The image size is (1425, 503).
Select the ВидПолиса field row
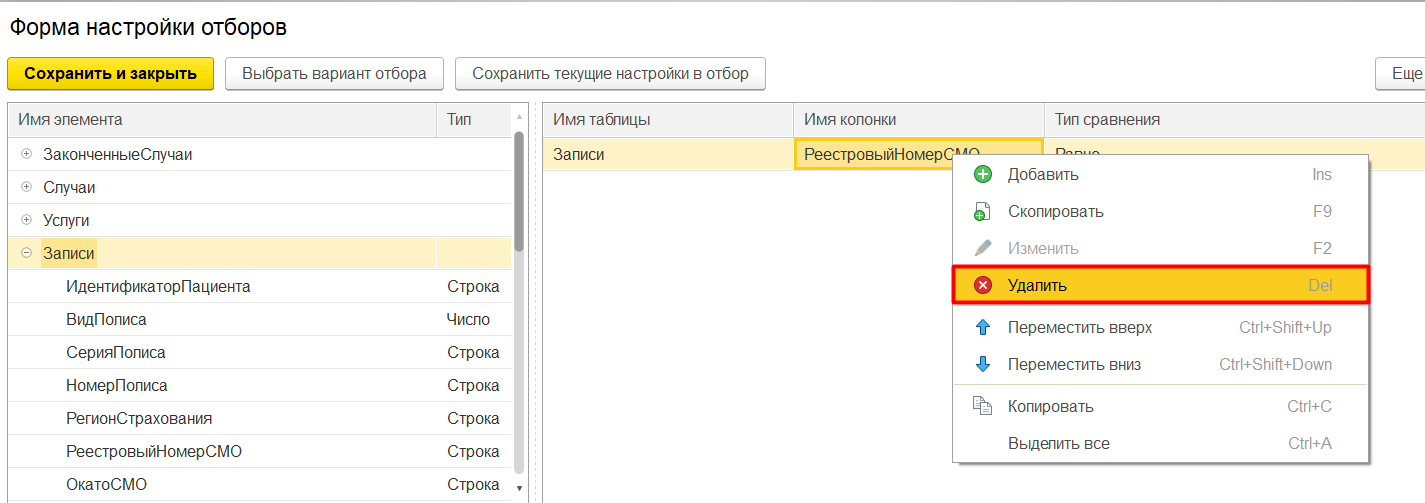(106, 320)
